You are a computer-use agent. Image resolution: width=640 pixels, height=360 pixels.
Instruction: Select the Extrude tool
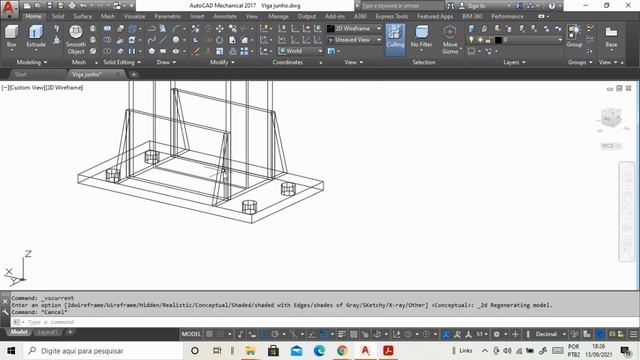click(36, 36)
